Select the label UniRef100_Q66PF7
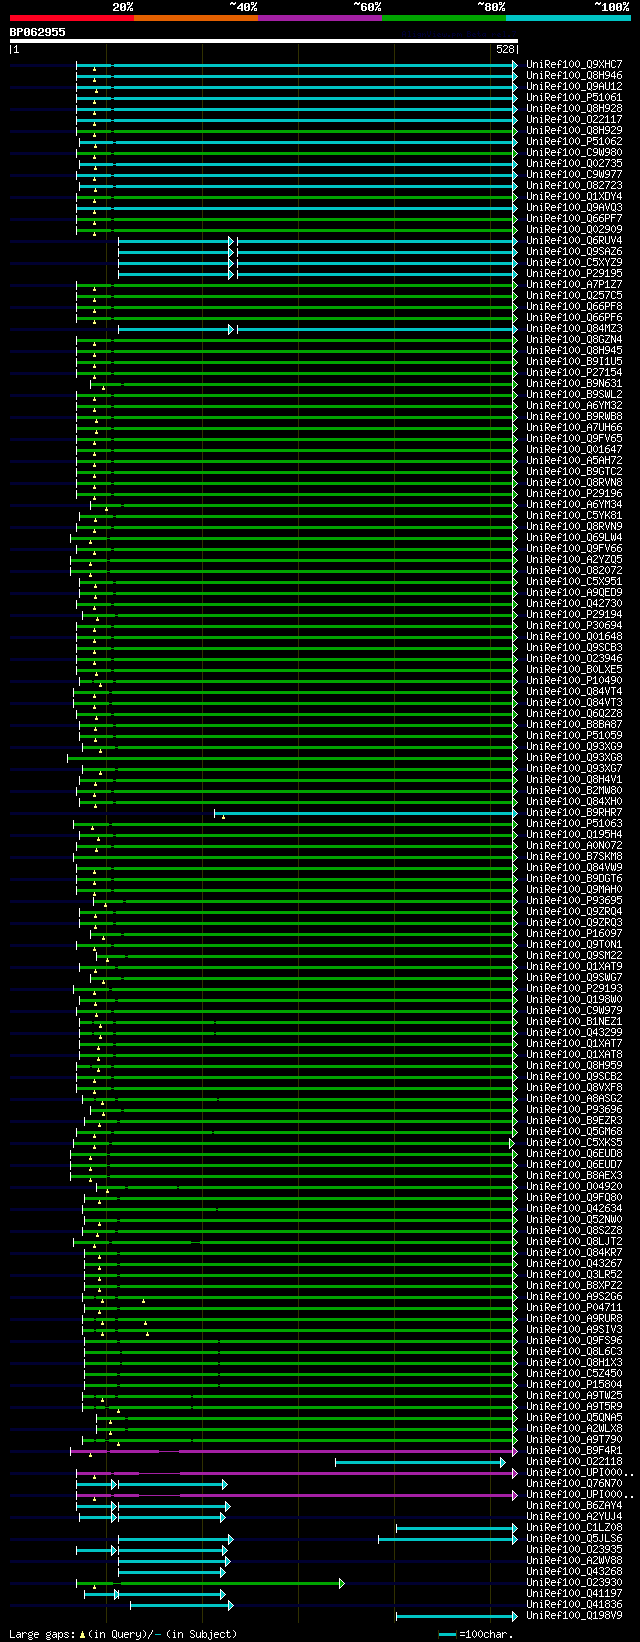The image size is (640, 1642). [x=574, y=218]
